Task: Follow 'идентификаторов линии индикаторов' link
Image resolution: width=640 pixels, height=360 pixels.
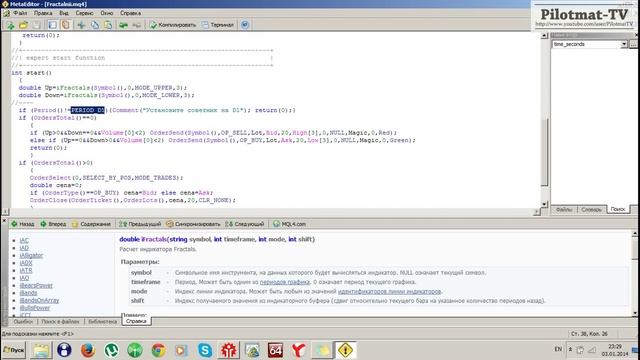Action: [x=389, y=291]
